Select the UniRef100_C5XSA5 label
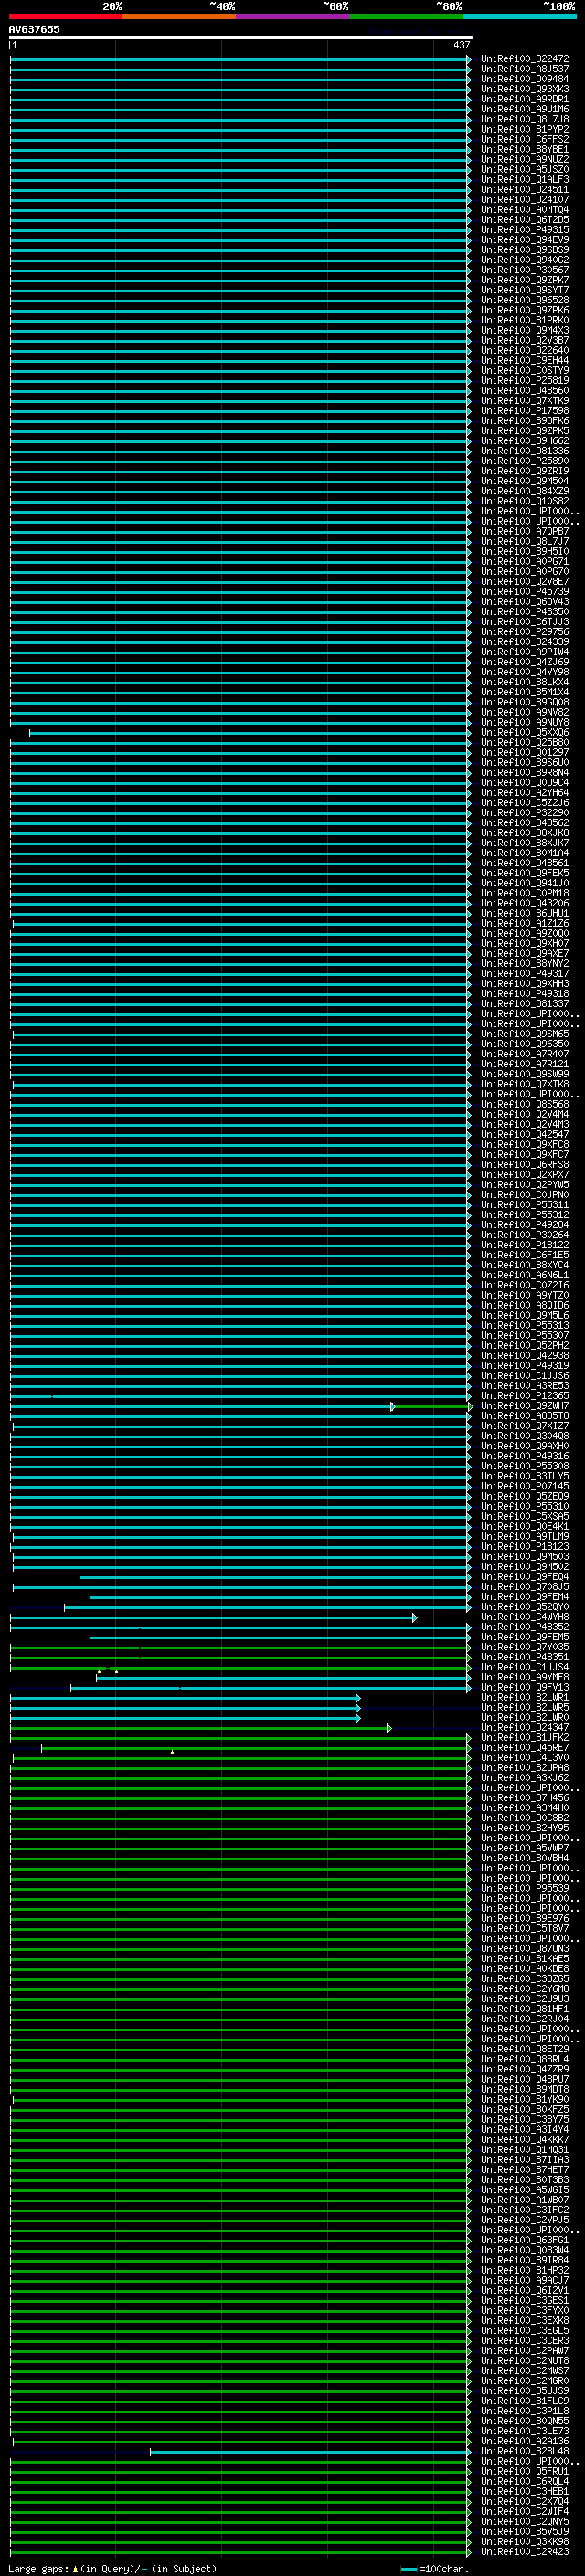The width and height of the screenshot is (585, 2576). [525, 1517]
